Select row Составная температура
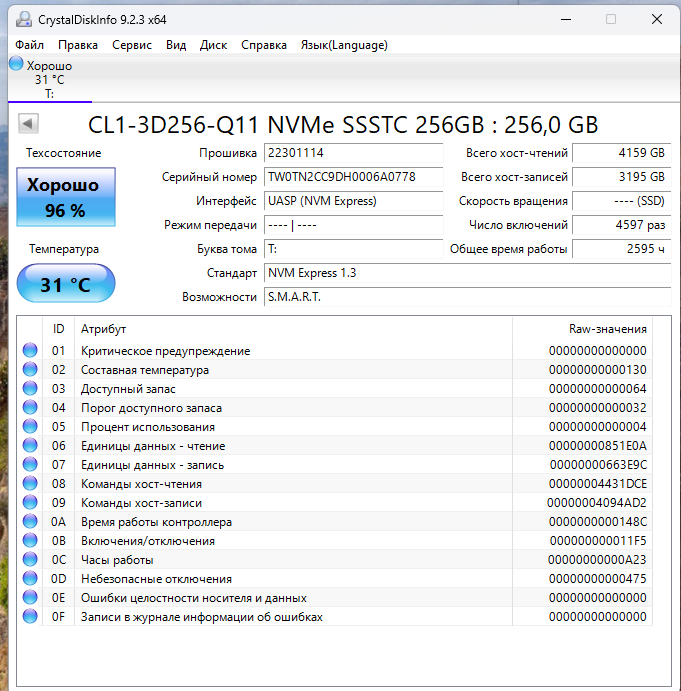 pos(335,369)
